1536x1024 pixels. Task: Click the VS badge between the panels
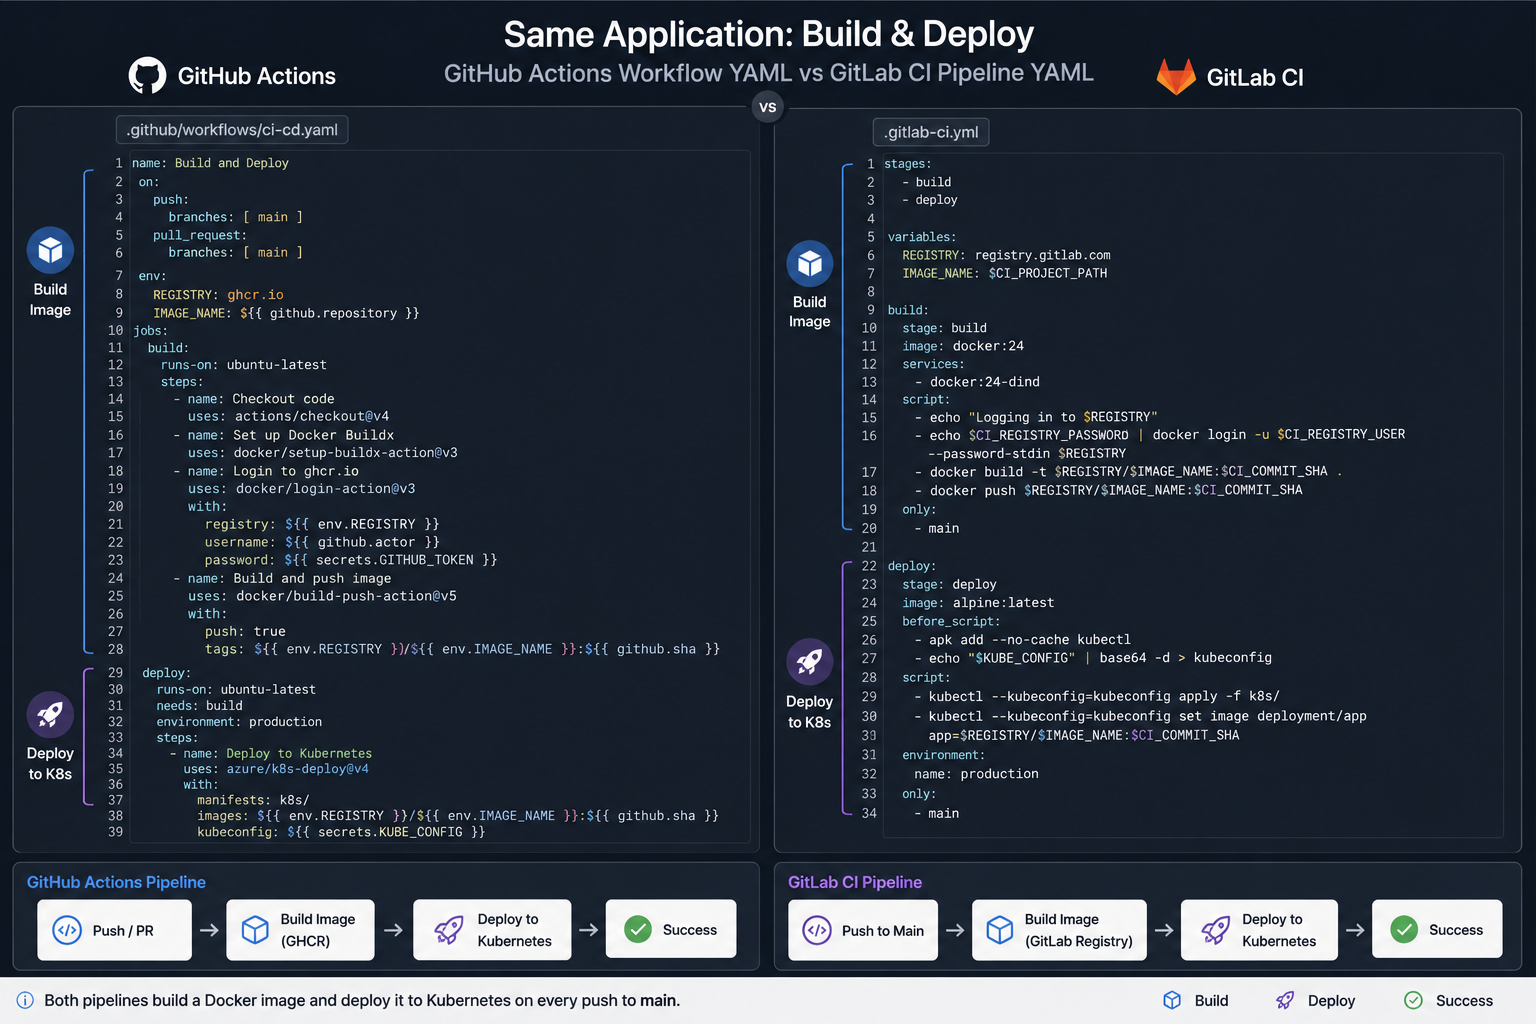(x=768, y=107)
